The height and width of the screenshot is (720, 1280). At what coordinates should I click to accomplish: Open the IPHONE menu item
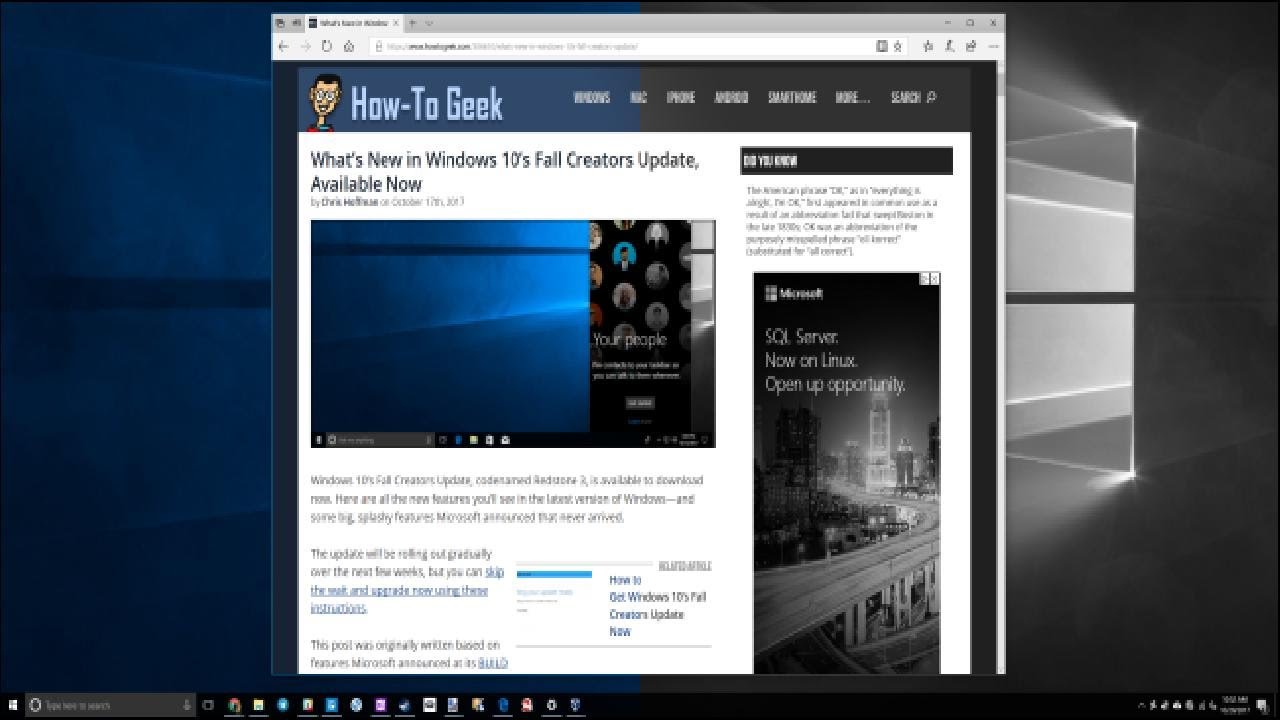(x=680, y=97)
